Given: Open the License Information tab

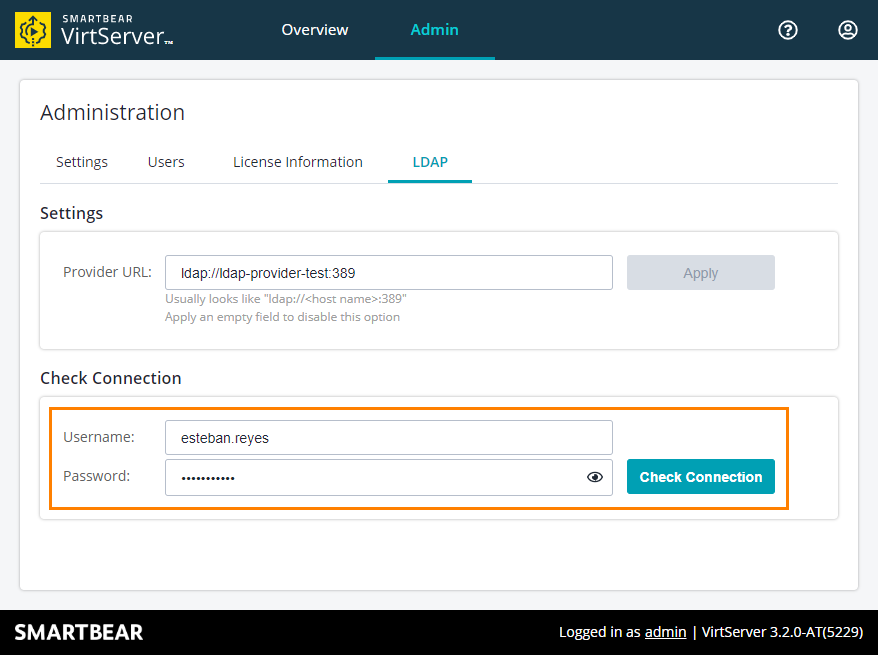Looking at the screenshot, I should [297, 161].
